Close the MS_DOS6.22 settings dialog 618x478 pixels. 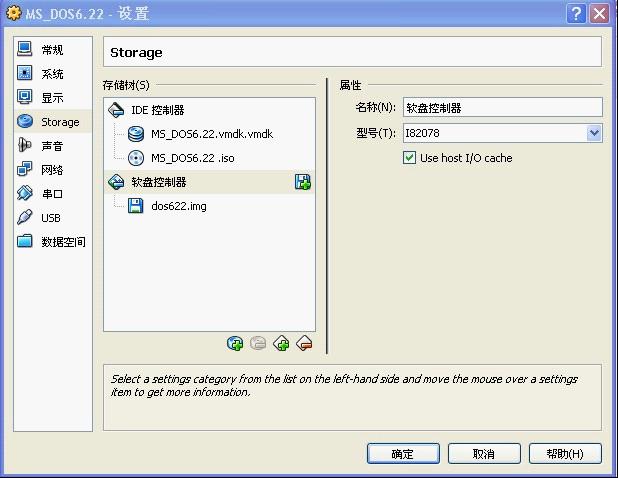[x=599, y=14]
